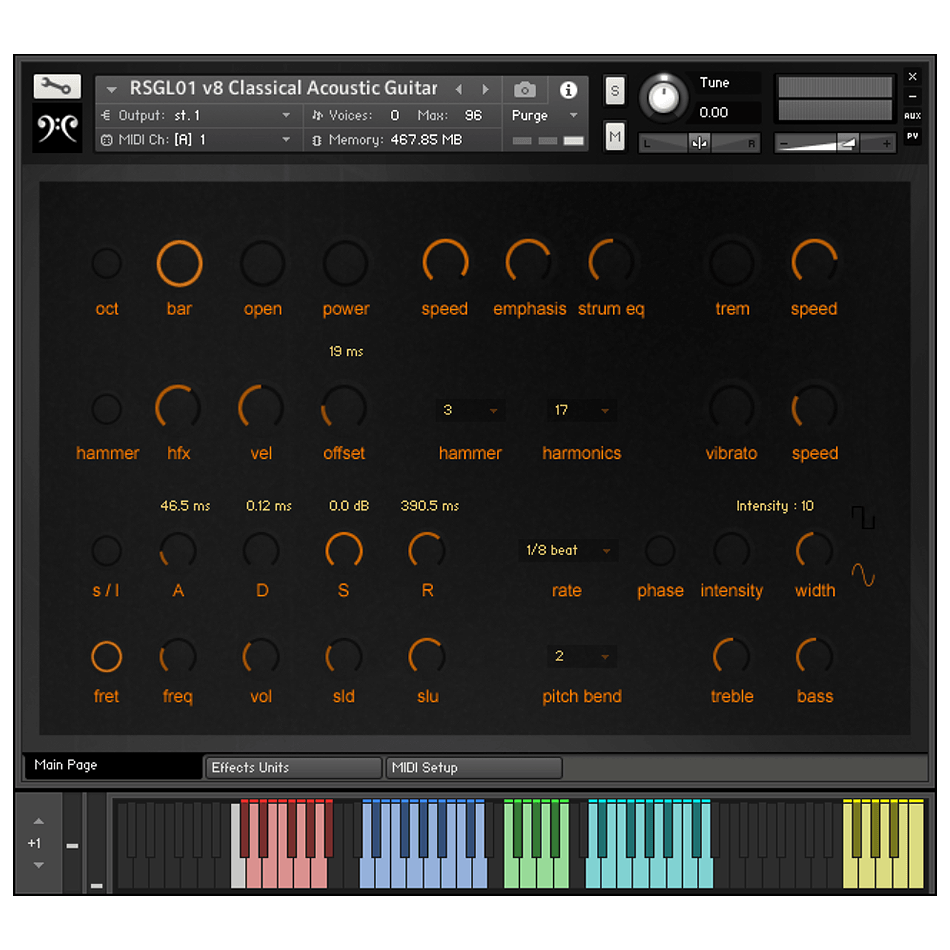Open the instrument info icon

(568, 90)
